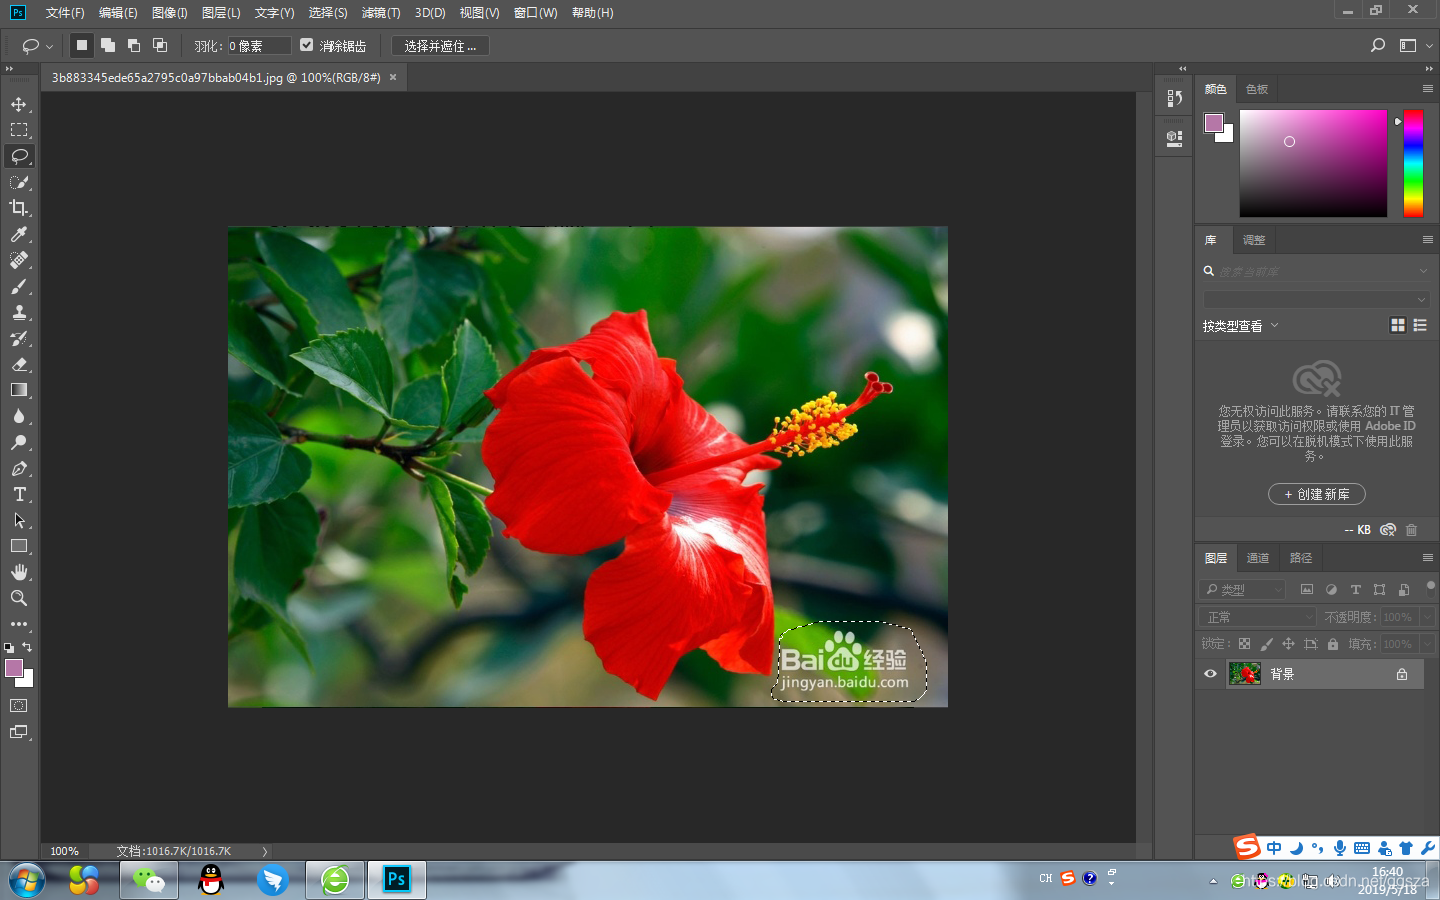Image resolution: width=1440 pixels, height=900 pixels.
Task: Switch to the 路径 tab
Action: pos(1301,558)
